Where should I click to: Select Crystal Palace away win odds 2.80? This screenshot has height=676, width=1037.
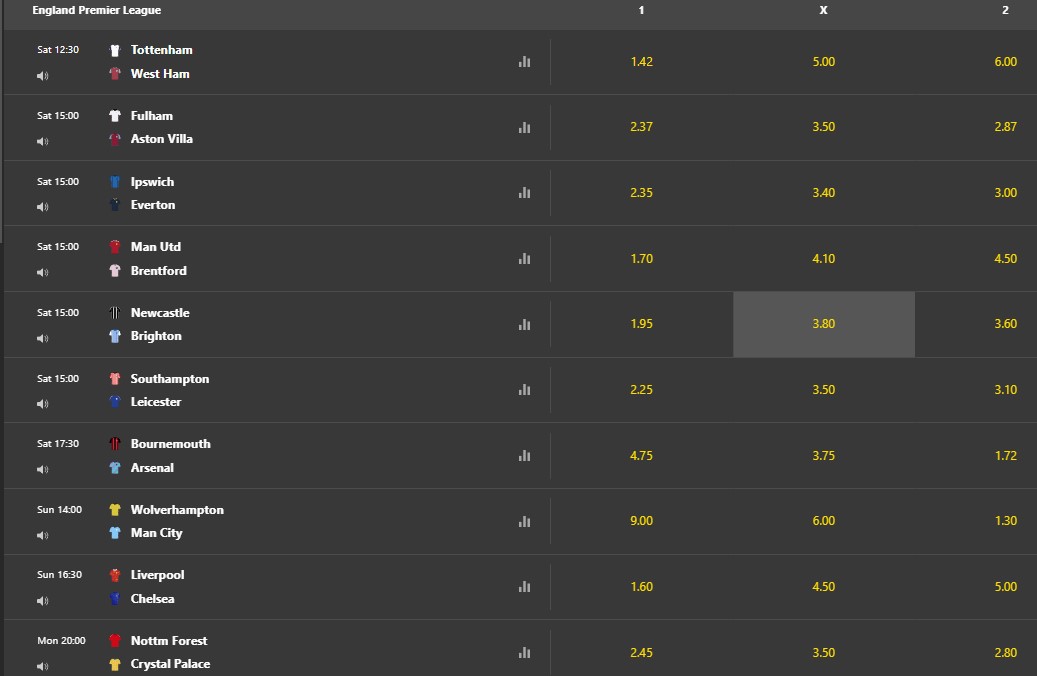click(1005, 653)
